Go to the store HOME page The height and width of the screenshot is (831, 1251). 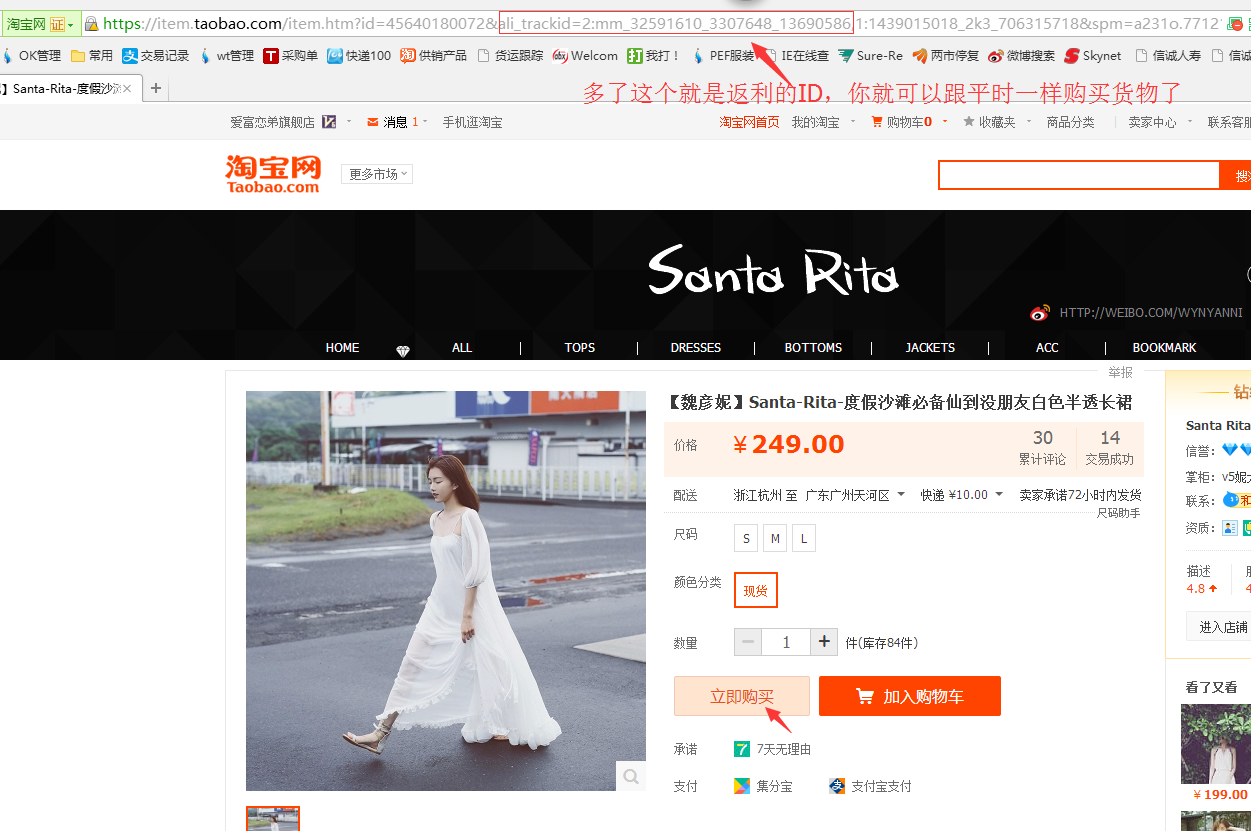click(342, 348)
